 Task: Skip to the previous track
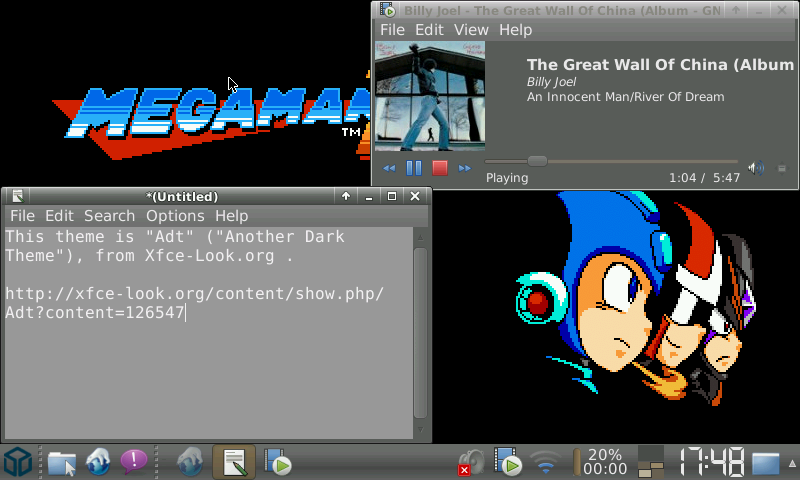pyautogui.click(x=388, y=168)
